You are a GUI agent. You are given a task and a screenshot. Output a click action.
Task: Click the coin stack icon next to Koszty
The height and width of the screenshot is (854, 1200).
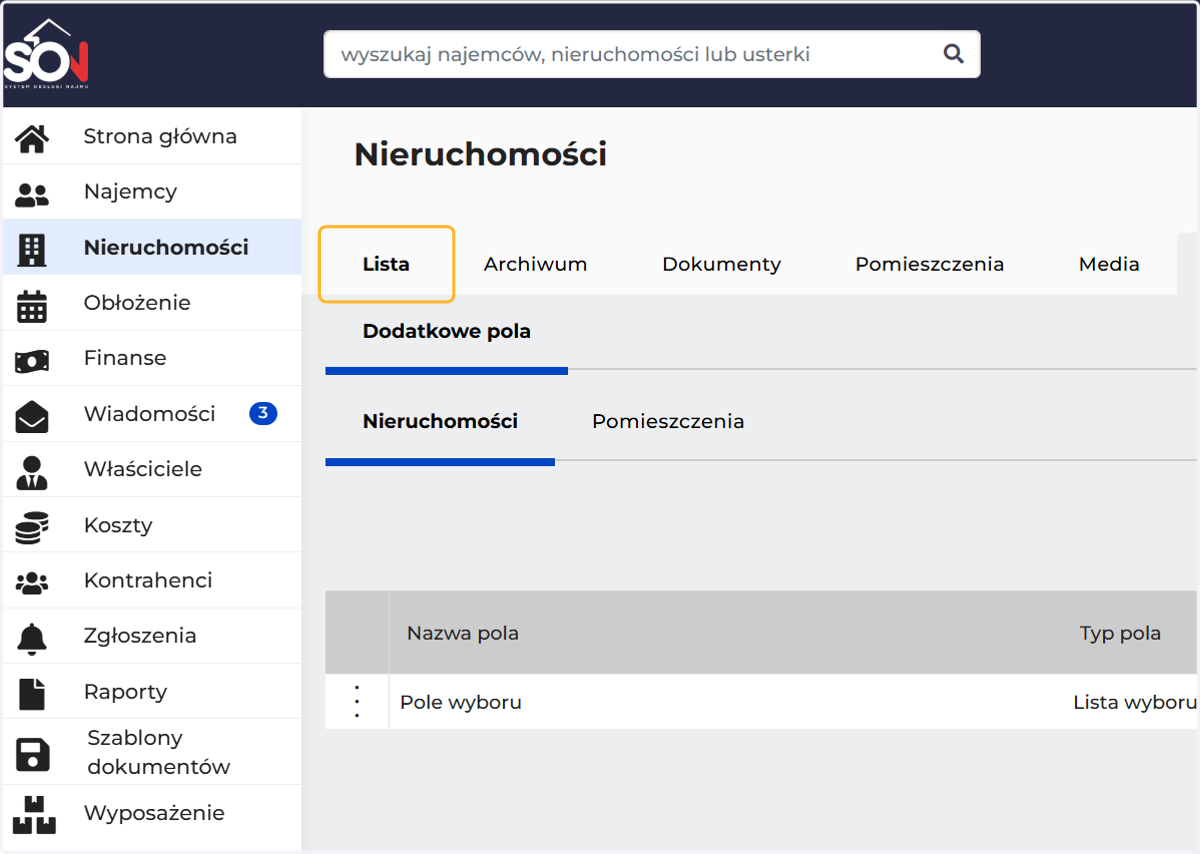pos(32,527)
